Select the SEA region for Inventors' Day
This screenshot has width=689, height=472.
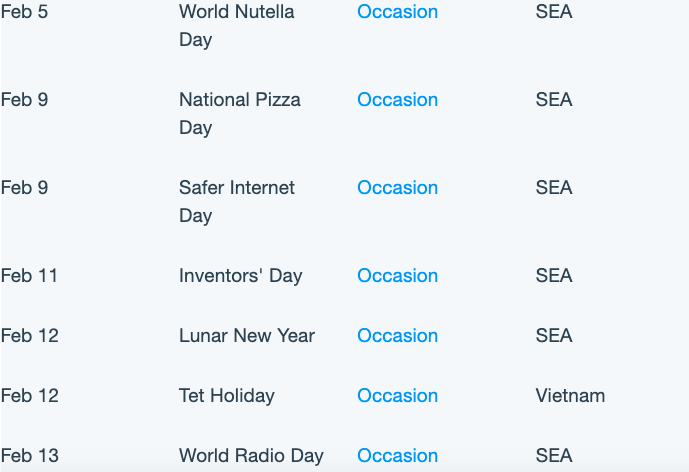pos(554,276)
